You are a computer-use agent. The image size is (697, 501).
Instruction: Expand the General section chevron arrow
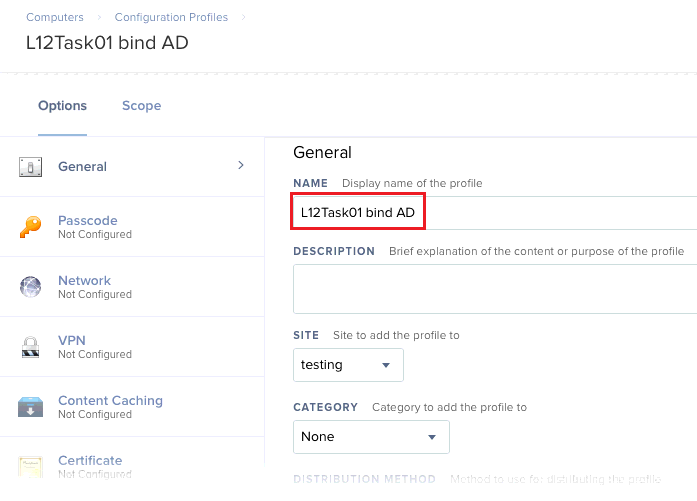click(241, 165)
